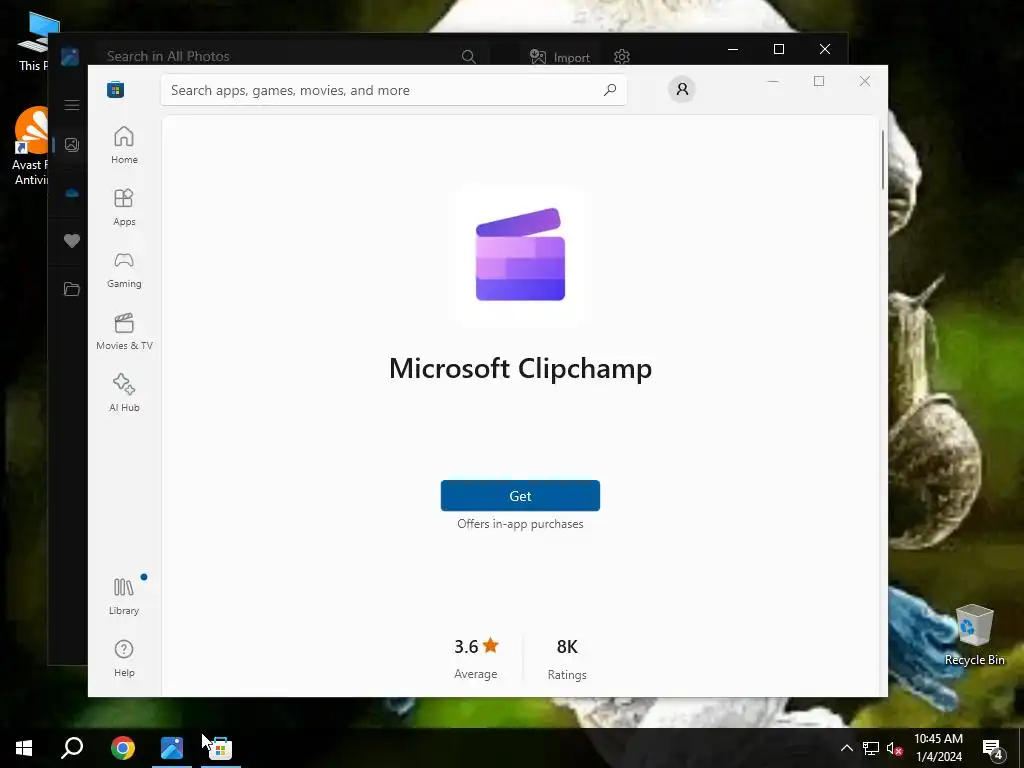Open Photos window settings gear

coord(622,57)
